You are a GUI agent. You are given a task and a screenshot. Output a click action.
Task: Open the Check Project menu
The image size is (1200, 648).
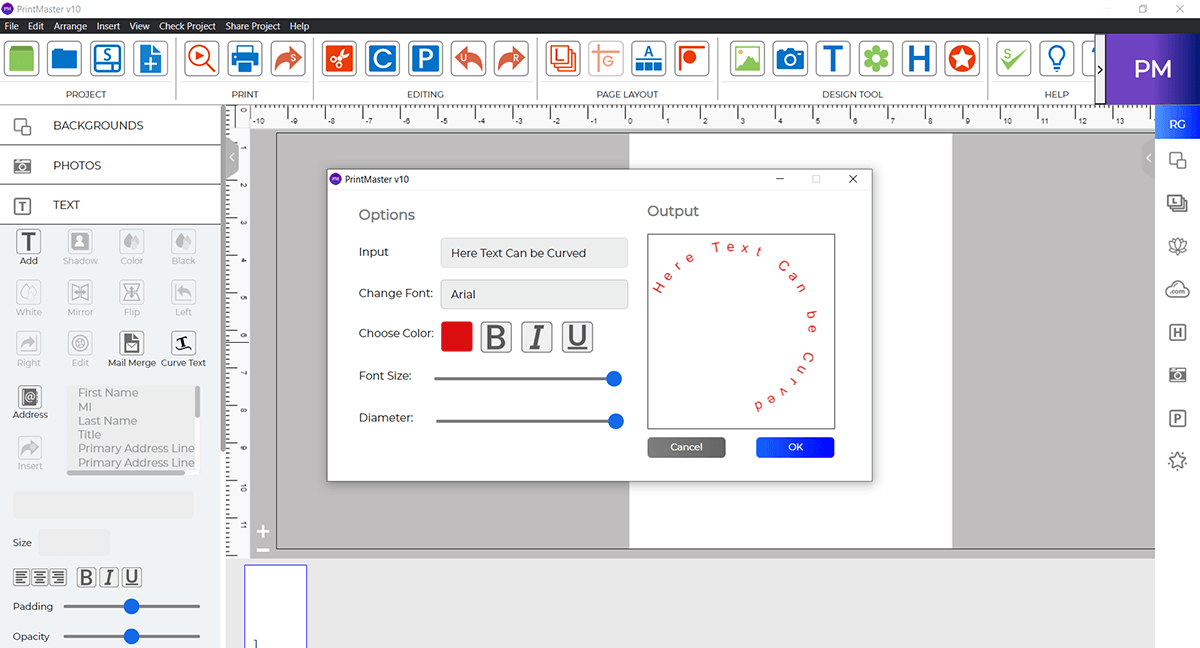(x=187, y=26)
